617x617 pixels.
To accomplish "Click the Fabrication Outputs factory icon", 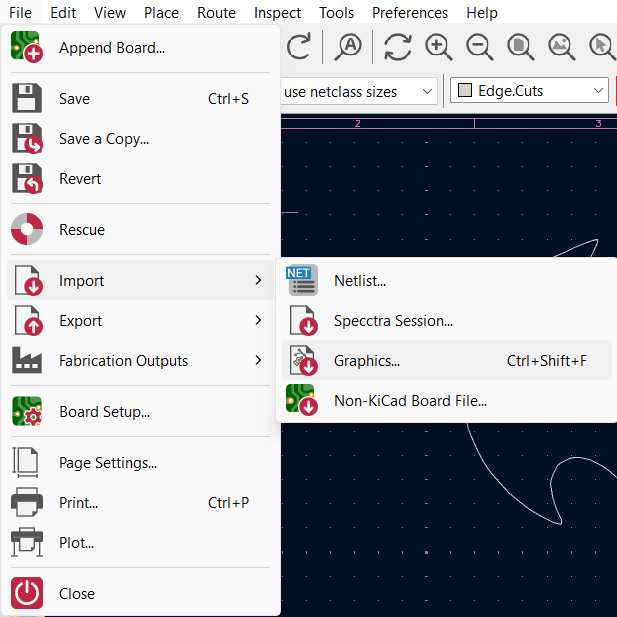I will [27, 360].
